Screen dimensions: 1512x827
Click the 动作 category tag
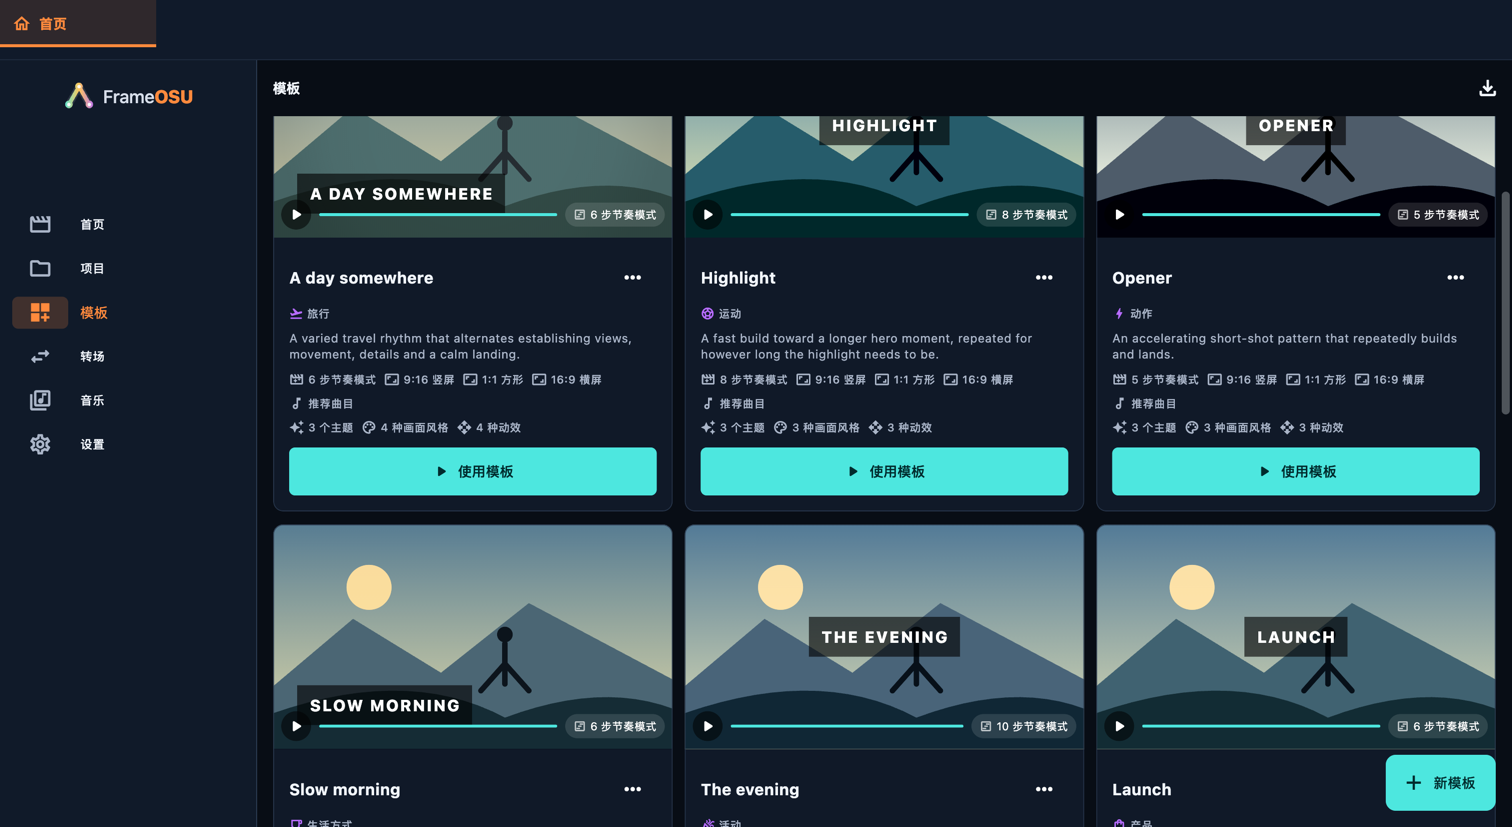point(1132,314)
